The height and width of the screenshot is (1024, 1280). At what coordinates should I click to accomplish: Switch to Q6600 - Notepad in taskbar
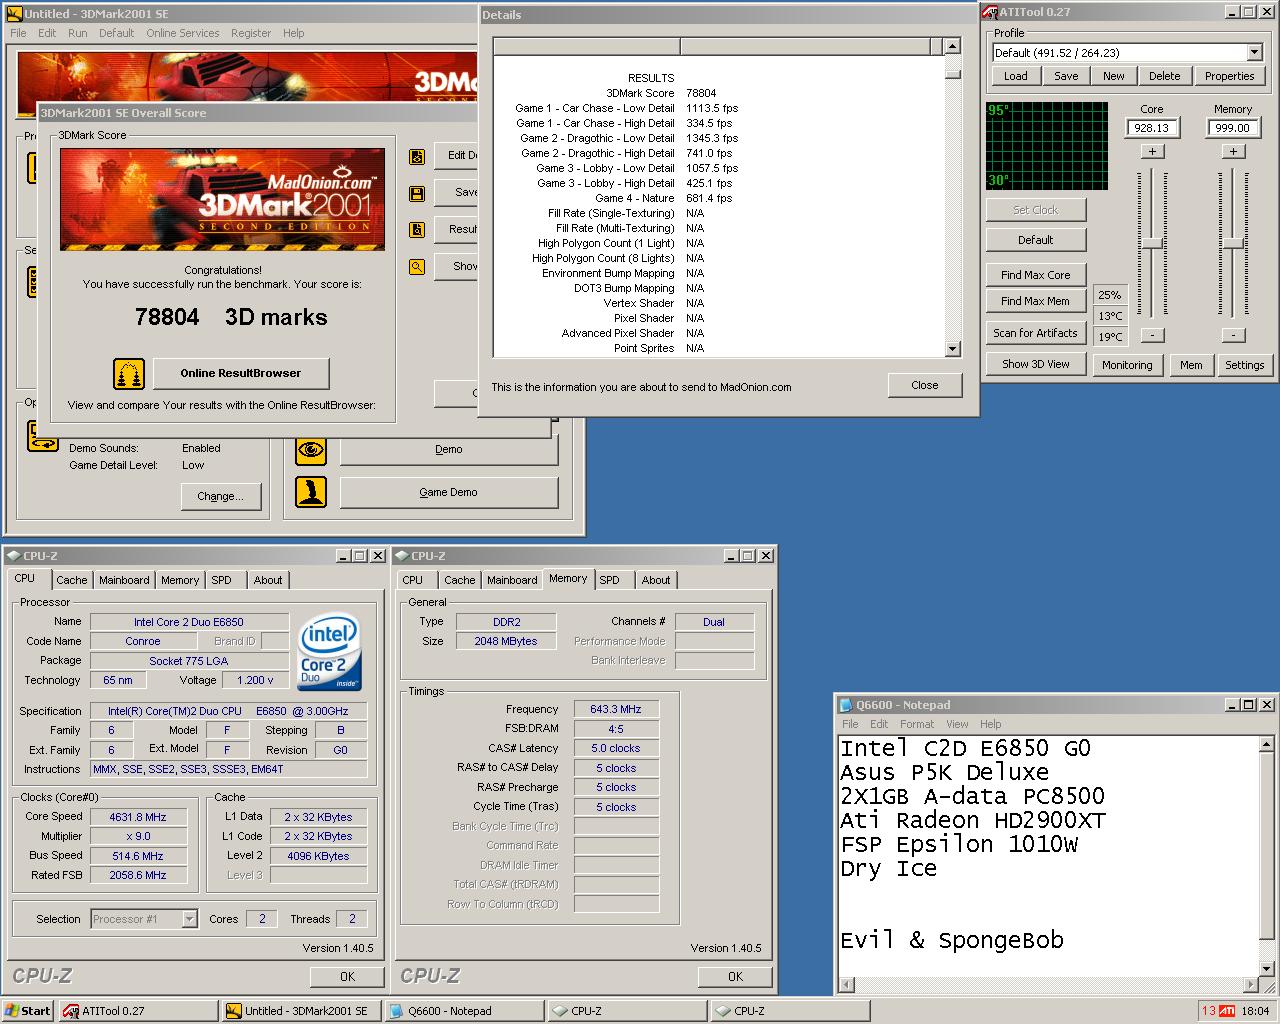(x=464, y=1011)
